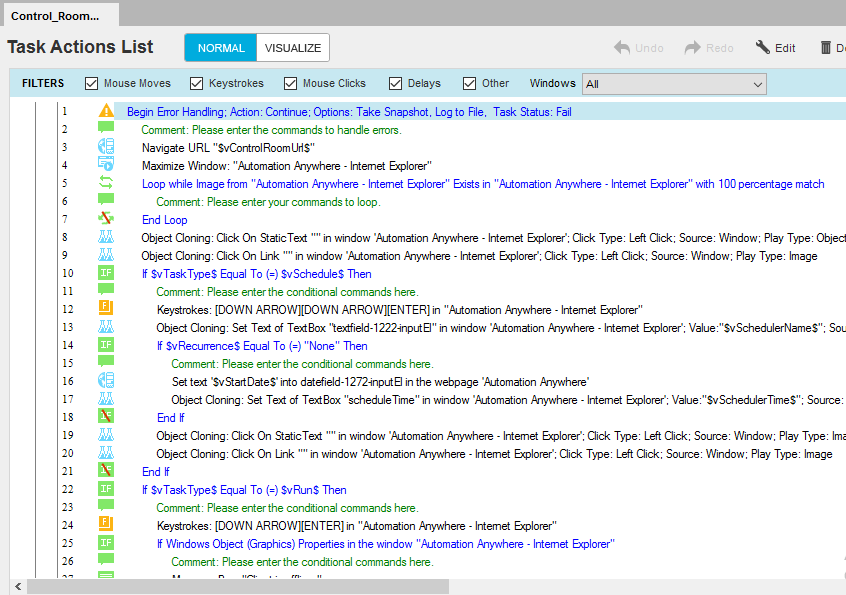The height and width of the screenshot is (595, 846).
Task: Click the Object Cloning flask icon on line 8
Action: click(x=106, y=238)
